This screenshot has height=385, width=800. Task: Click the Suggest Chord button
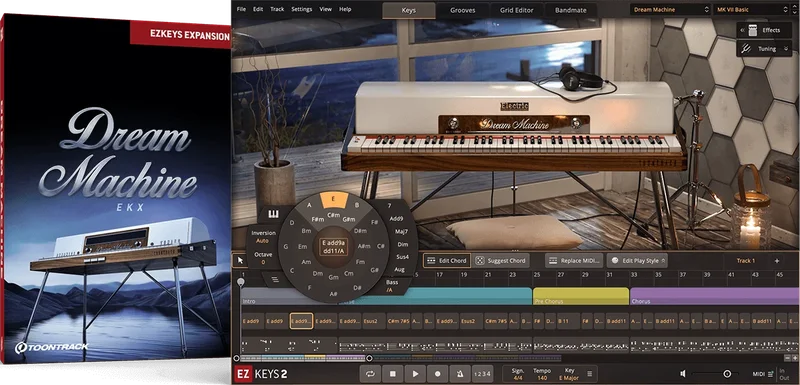pos(501,261)
